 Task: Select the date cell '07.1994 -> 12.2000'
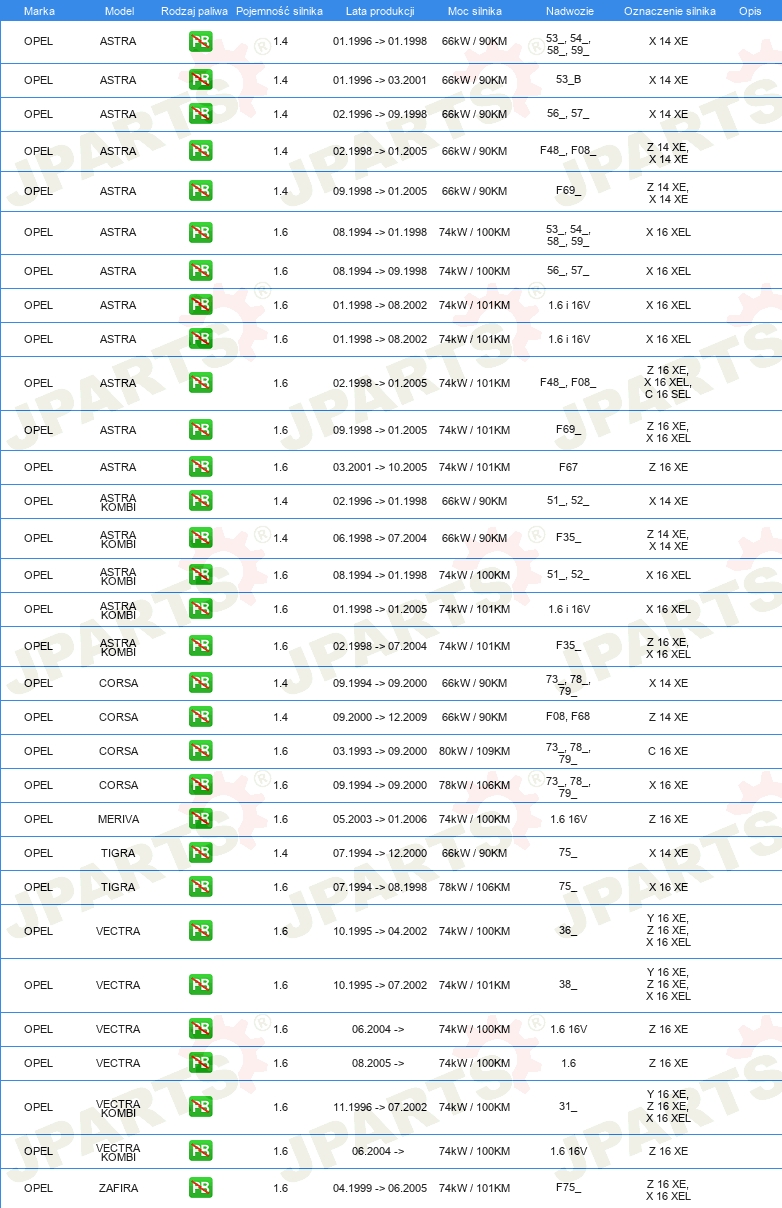point(380,853)
